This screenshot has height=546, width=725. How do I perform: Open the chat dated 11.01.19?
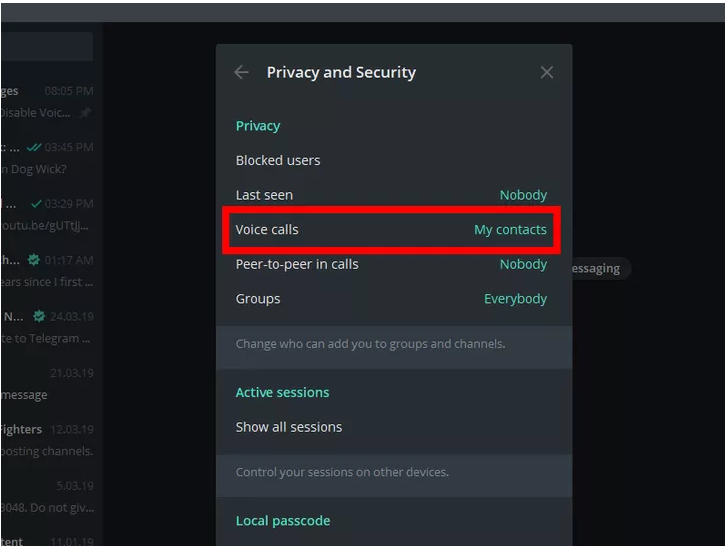(48, 537)
